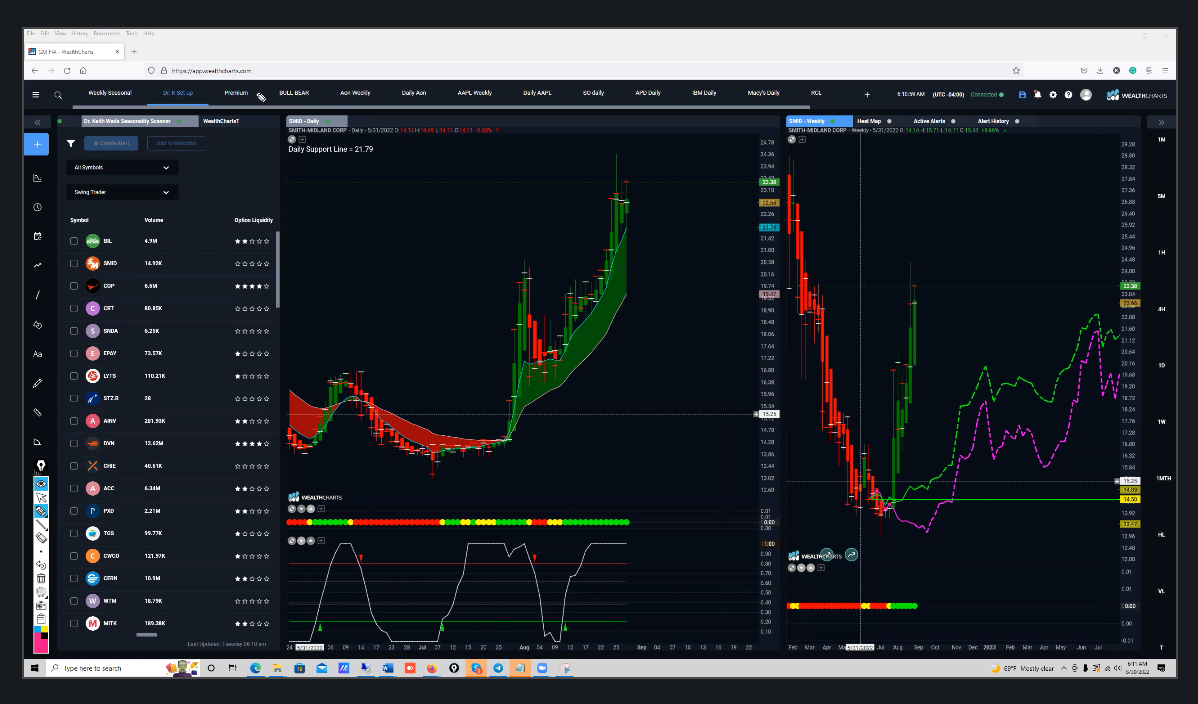Add a new workspace tab with plus

867,95
